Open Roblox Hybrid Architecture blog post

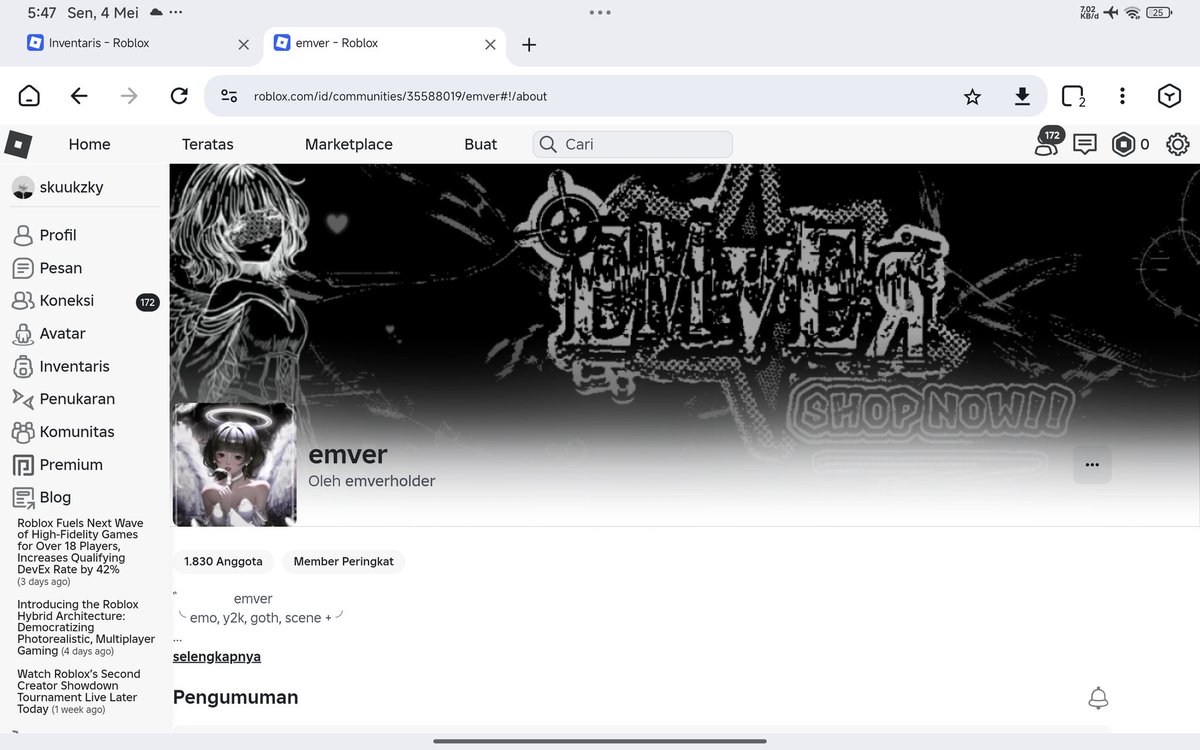(x=86, y=627)
